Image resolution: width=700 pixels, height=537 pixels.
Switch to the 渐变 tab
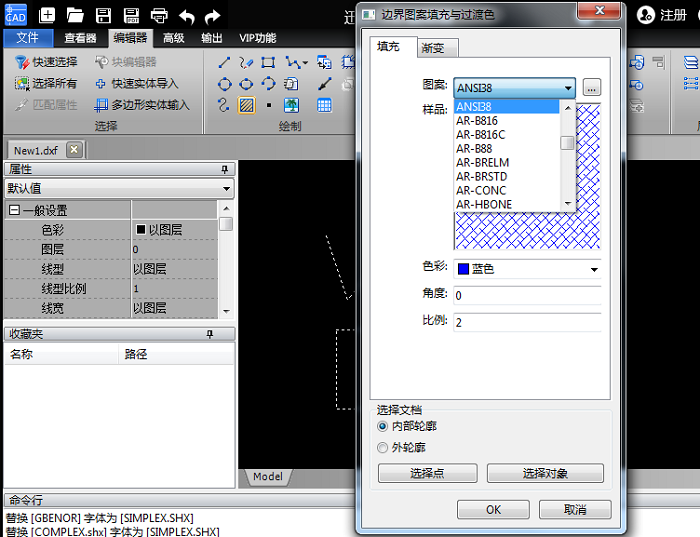[433, 48]
